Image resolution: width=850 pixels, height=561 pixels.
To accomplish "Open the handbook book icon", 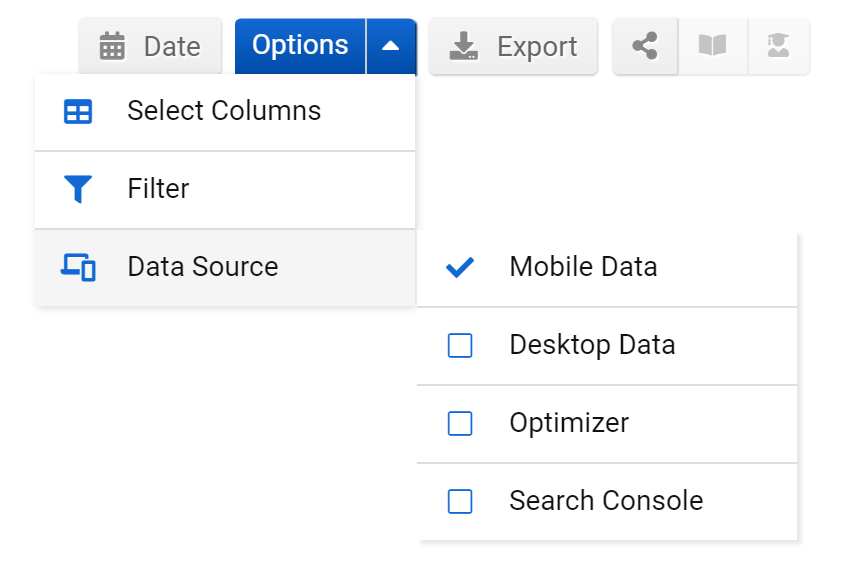I will 712,46.
